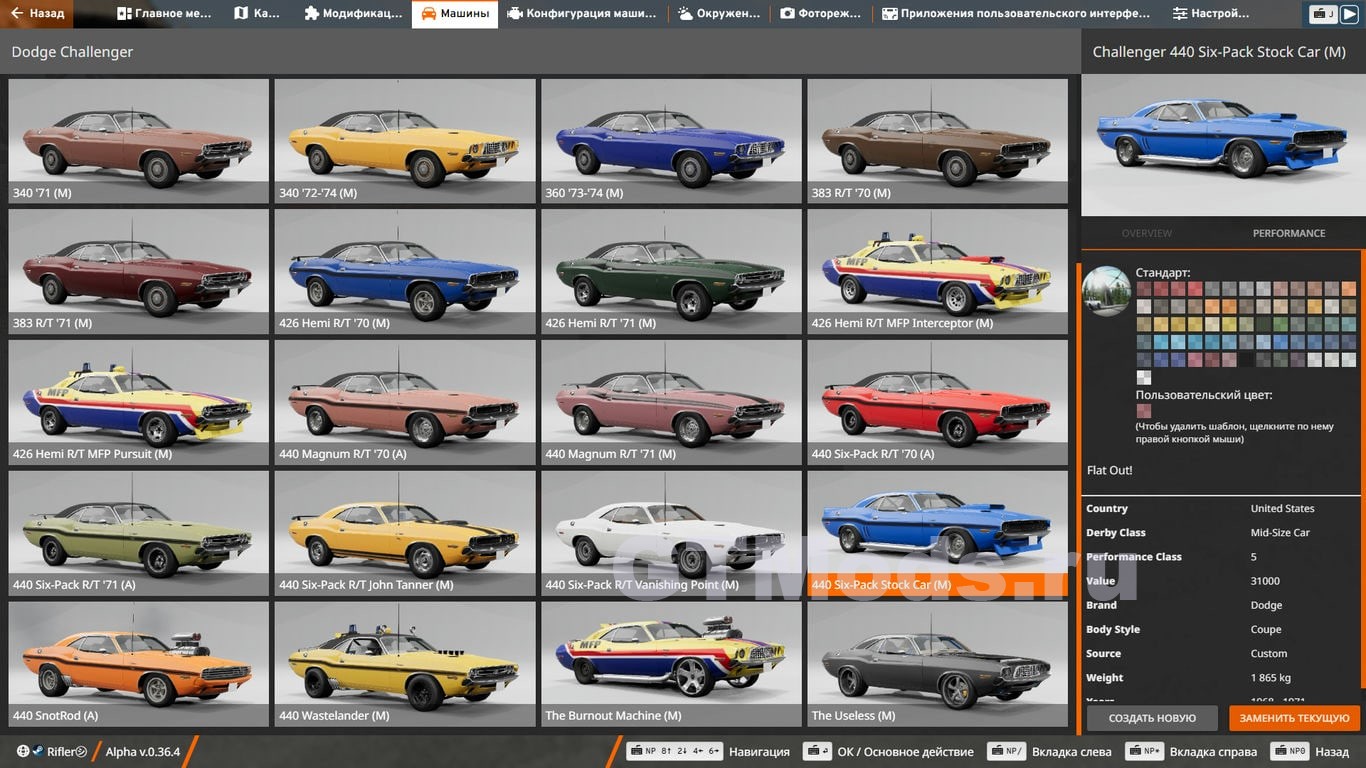Viewport: 1366px width, 768px height.
Task: Pick the 426 Hemi R/T MFP Interceptor
Action: click(937, 271)
